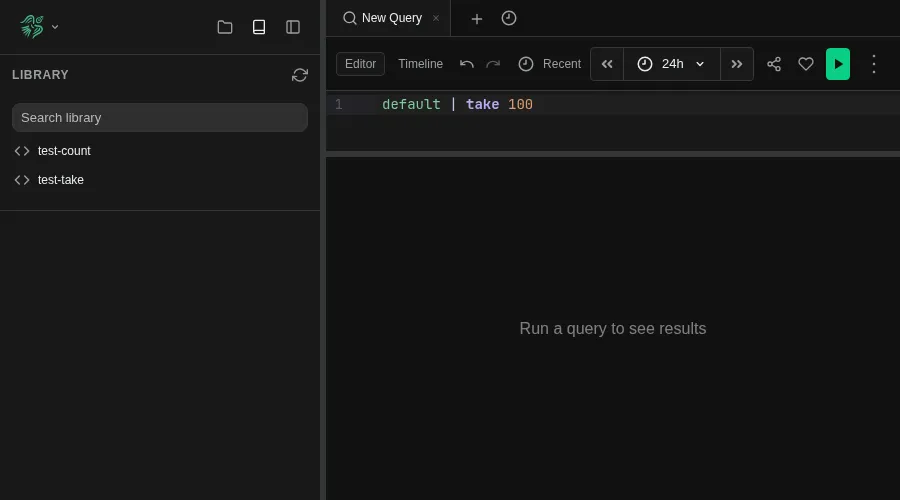This screenshot has width=900, height=500.
Task: Open query history clock icon in tab bar
Action: (509, 18)
